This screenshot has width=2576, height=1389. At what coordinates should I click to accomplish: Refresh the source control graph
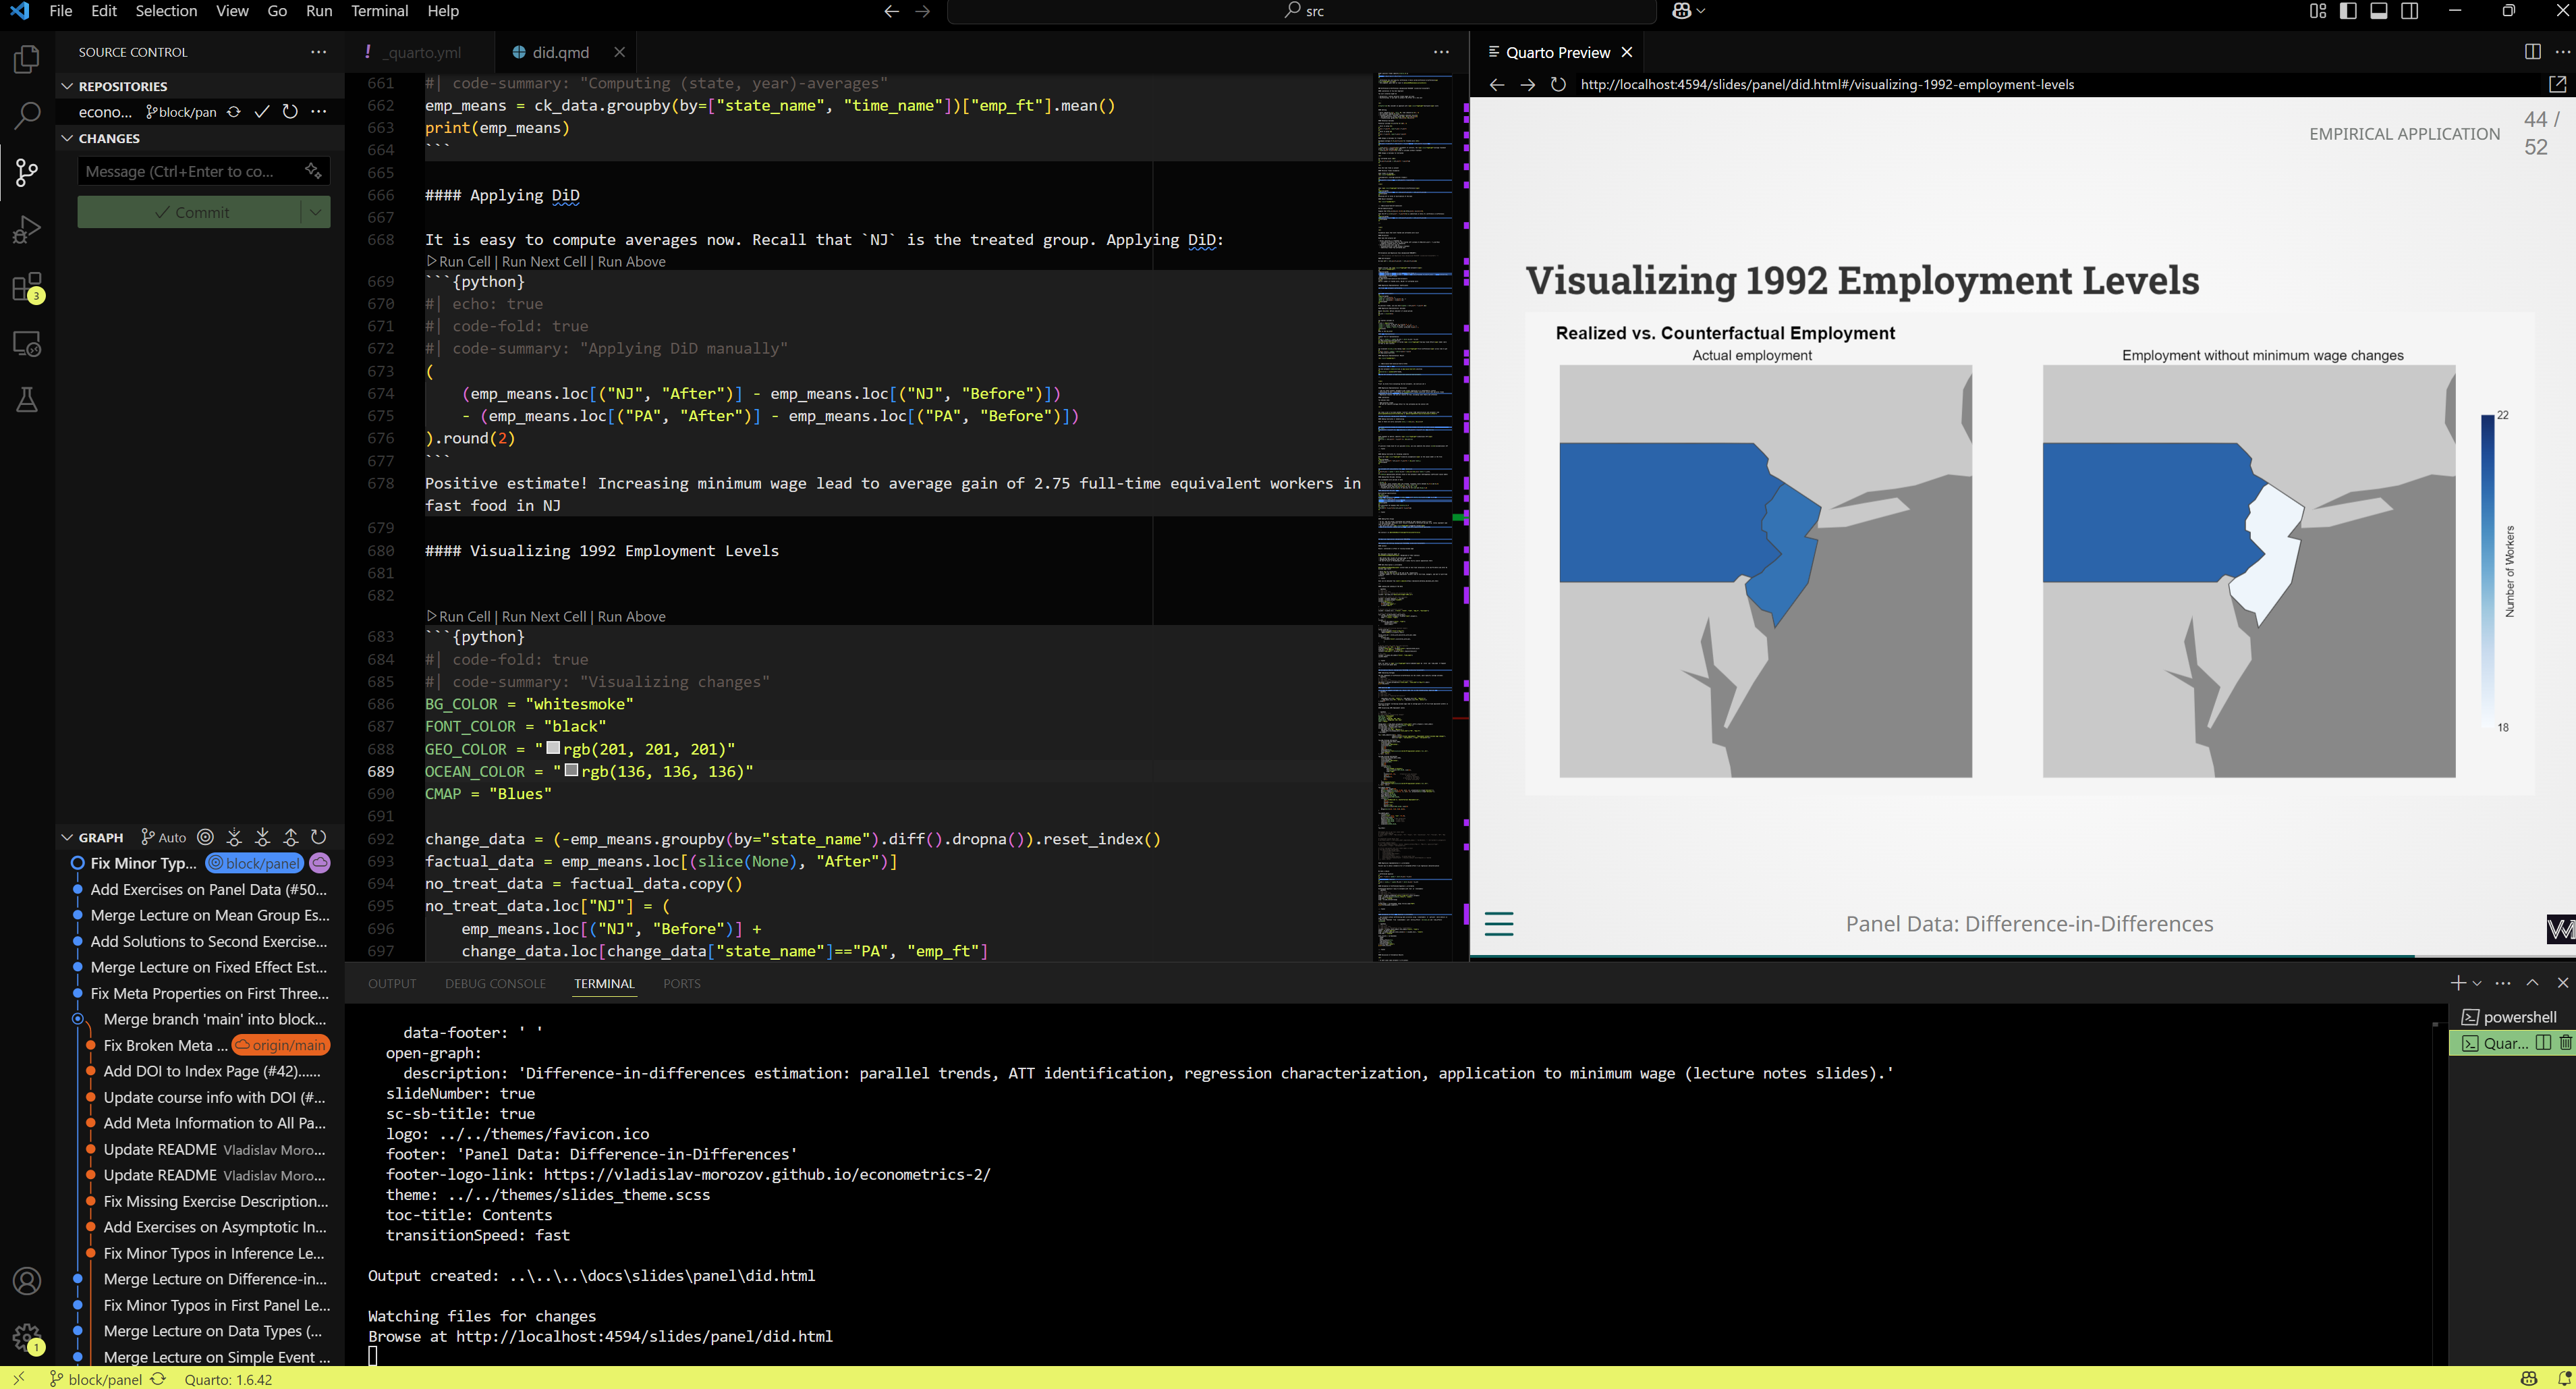click(319, 837)
